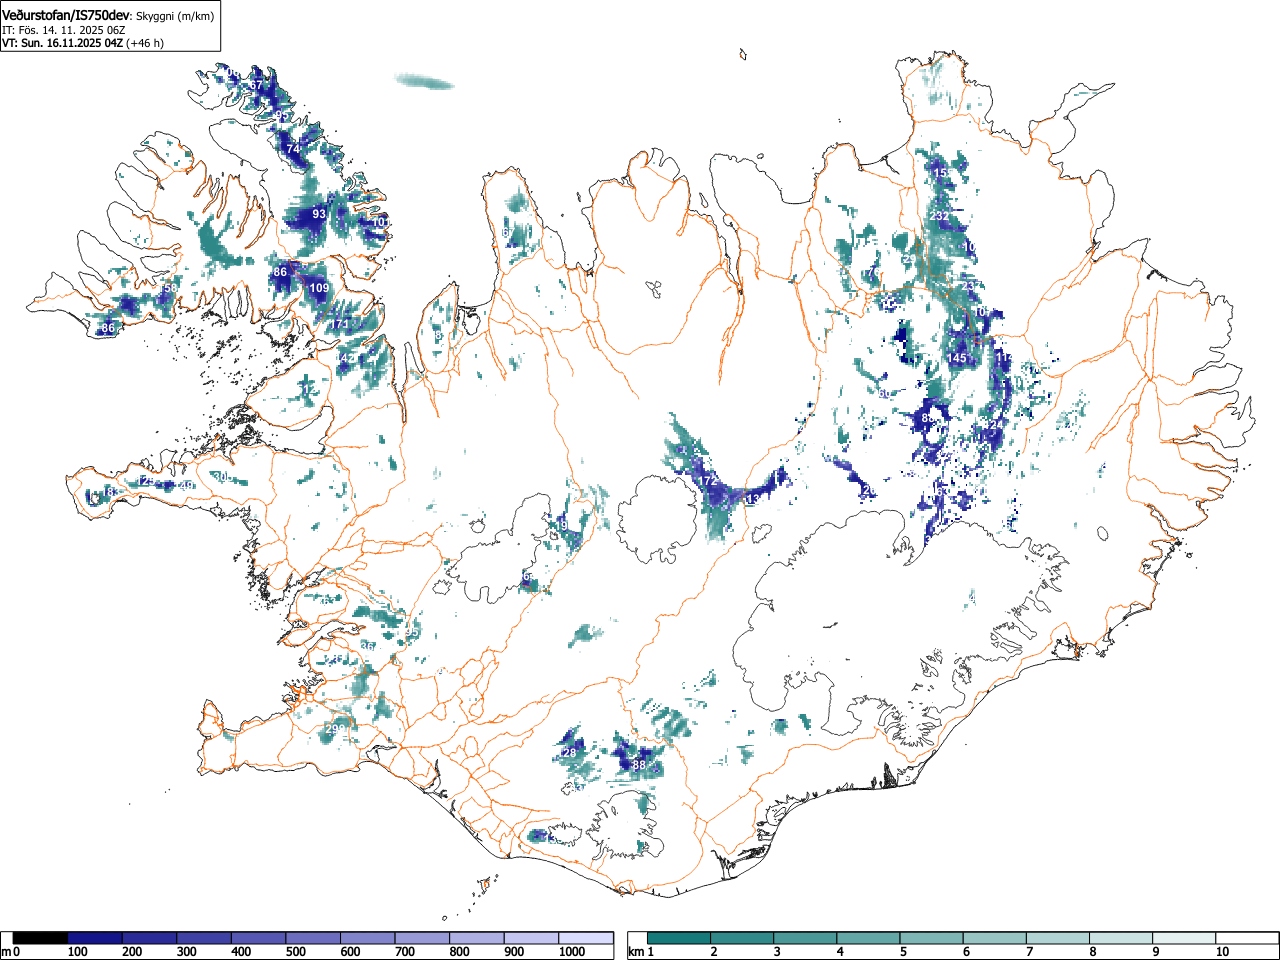The width and height of the screenshot is (1280, 960).
Task: Click the 'm' unit label on legend
Action: [x=6, y=951]
